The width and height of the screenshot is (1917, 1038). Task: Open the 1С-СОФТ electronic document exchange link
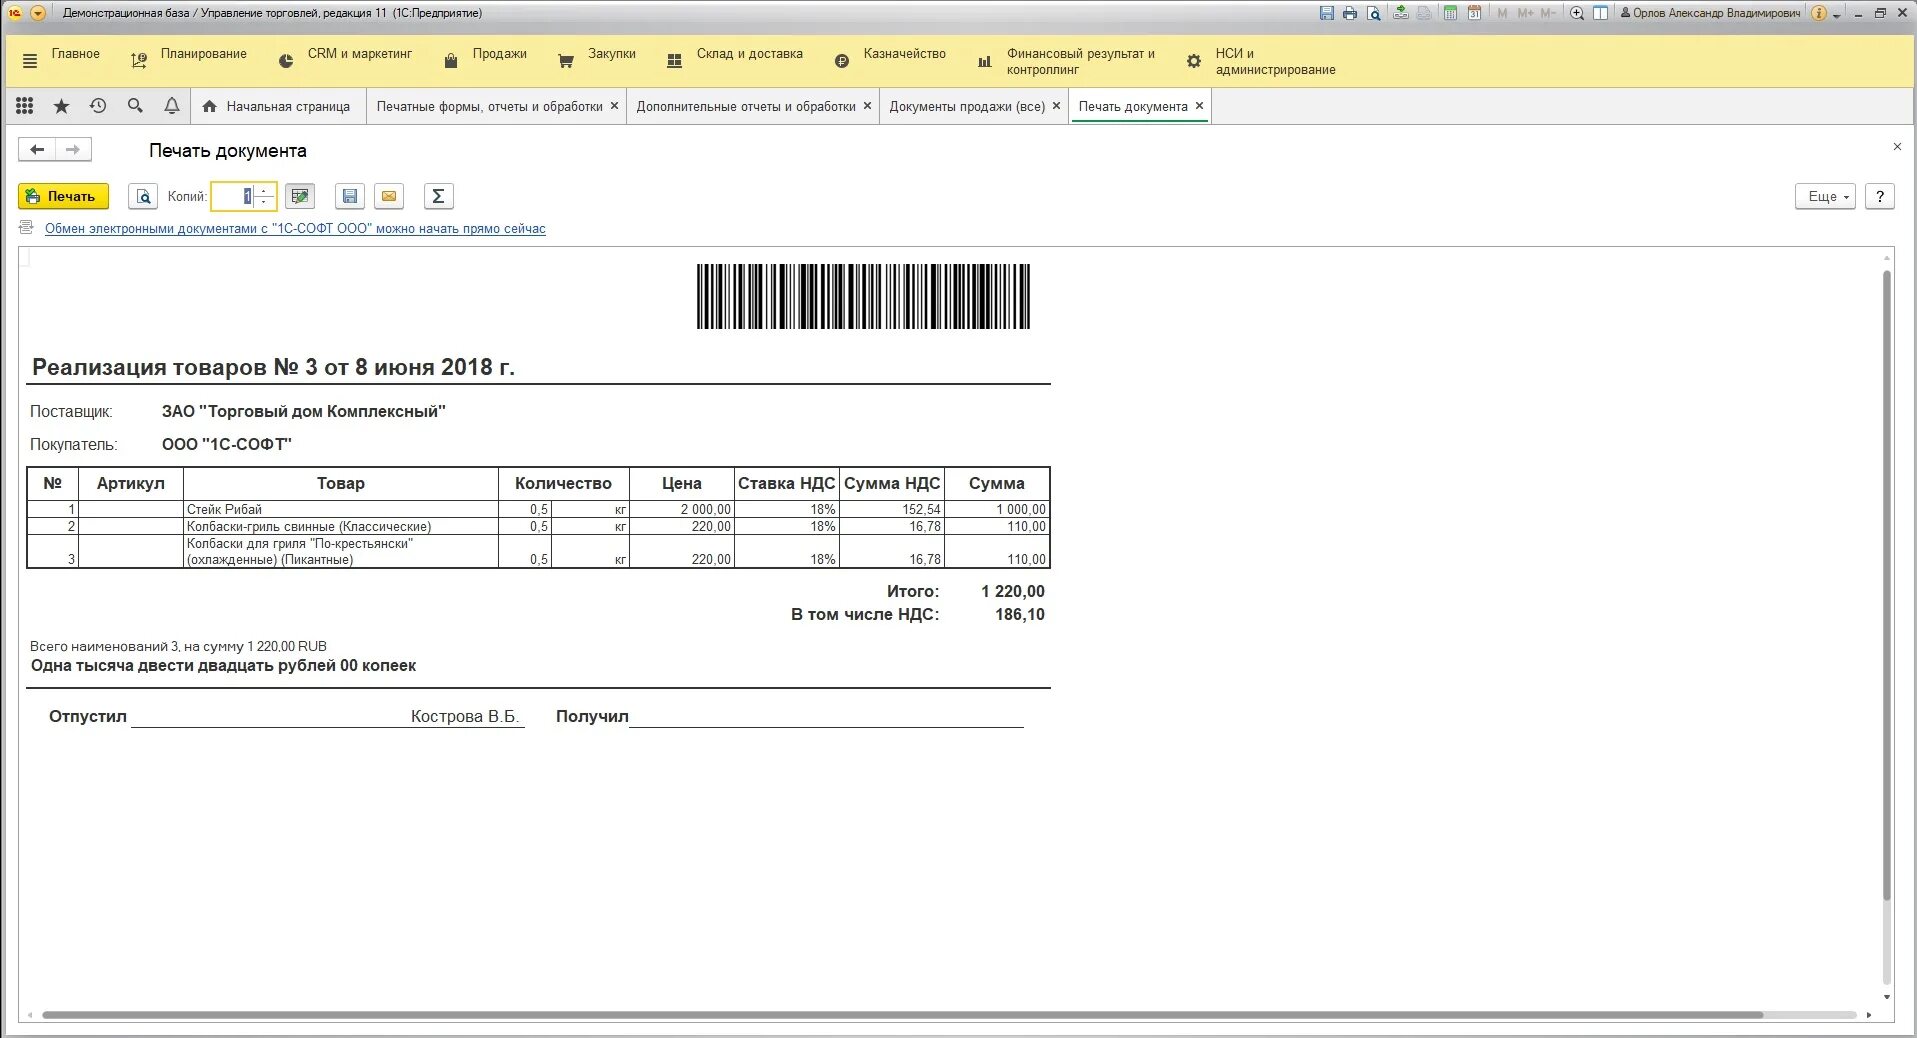click(x=295, y=229)
